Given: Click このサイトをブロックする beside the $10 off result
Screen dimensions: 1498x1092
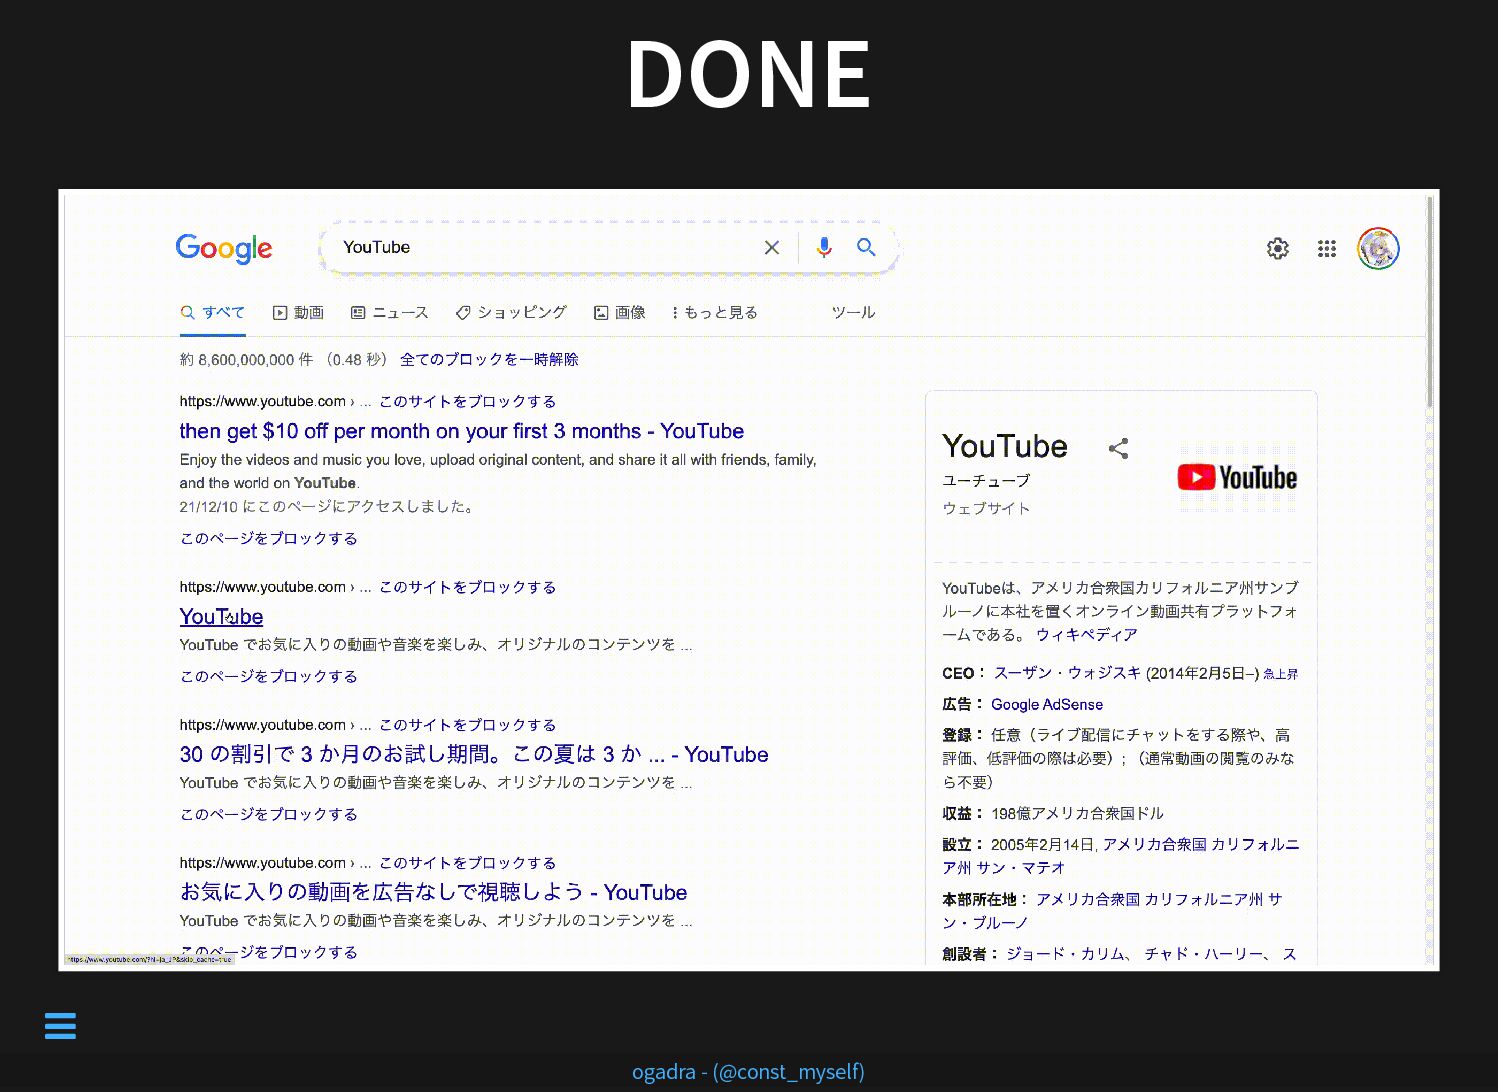Looking at the screenshot, I should (x=467, y=401).
